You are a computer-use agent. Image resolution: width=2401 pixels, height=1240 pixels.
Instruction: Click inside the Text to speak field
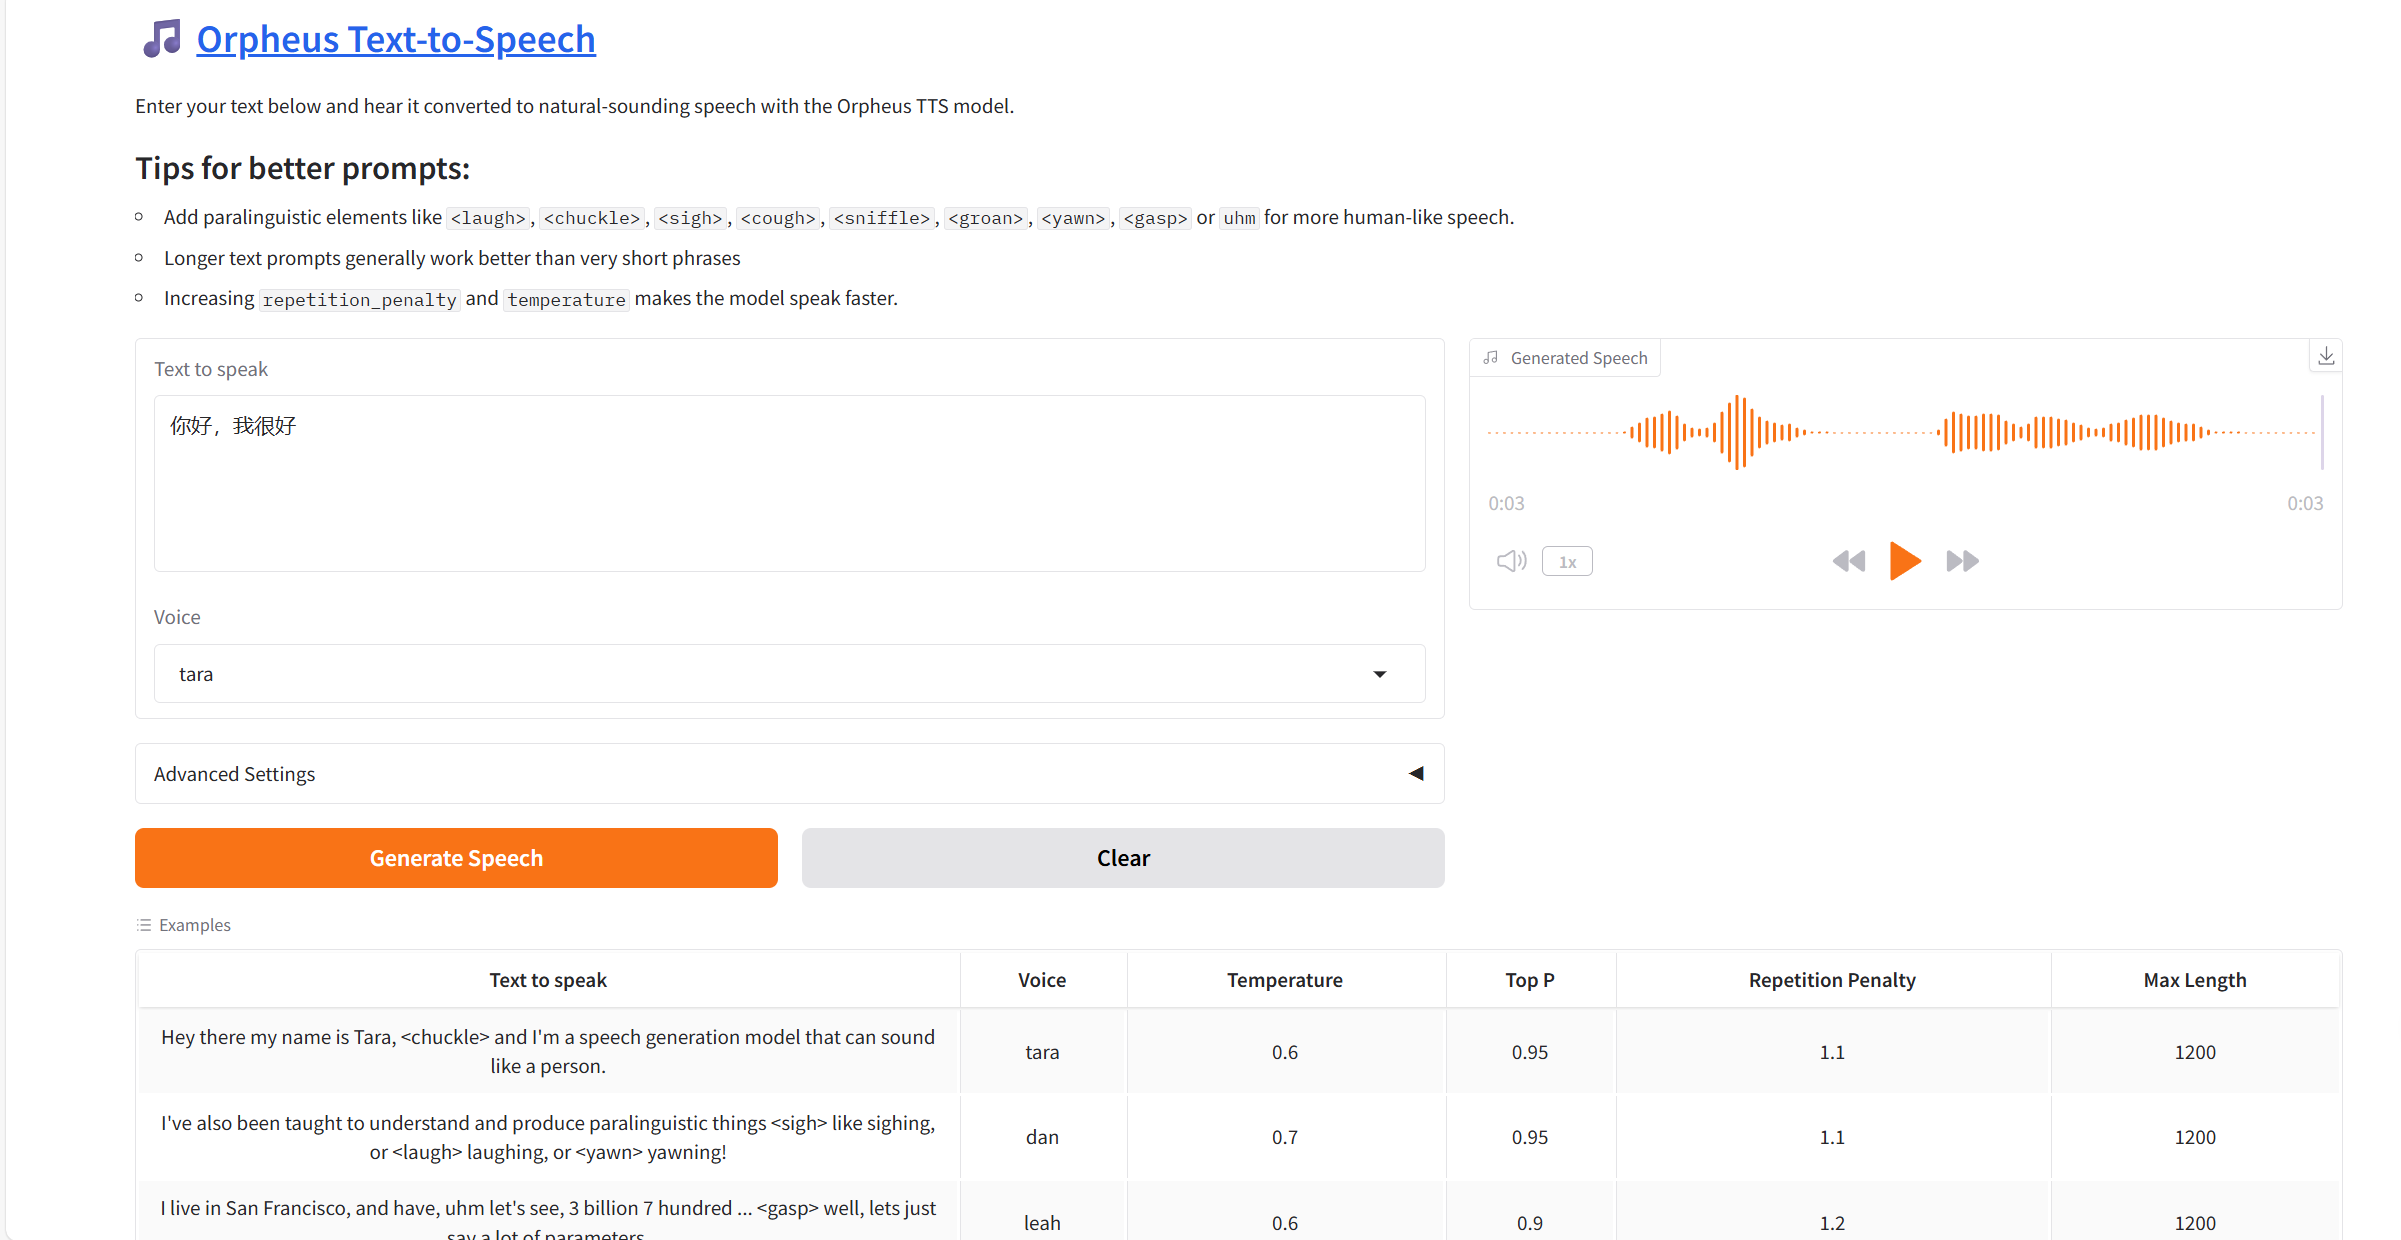[788, 483]
